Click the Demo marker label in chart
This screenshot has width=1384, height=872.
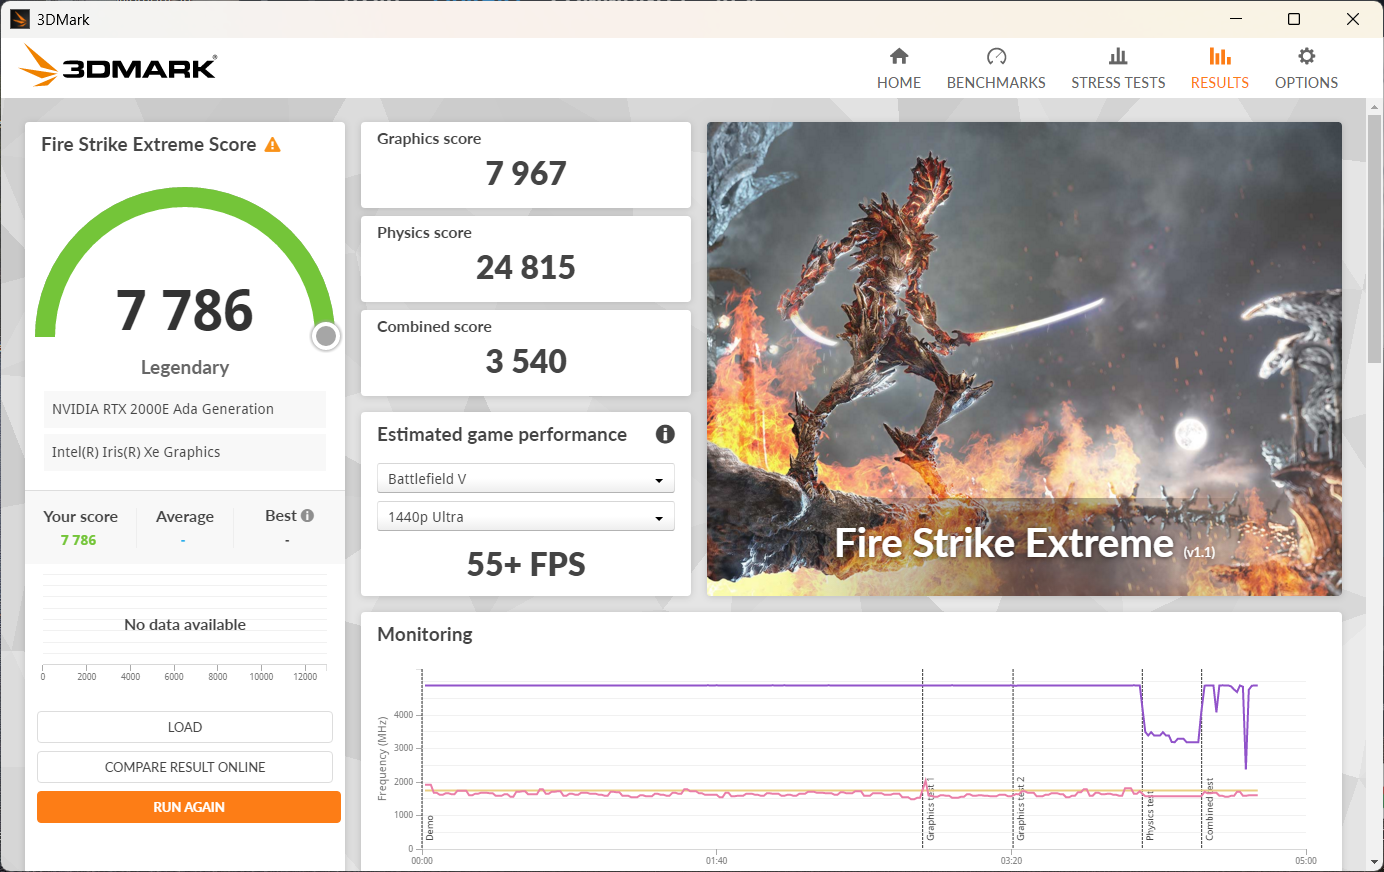[x=430, y=827]
